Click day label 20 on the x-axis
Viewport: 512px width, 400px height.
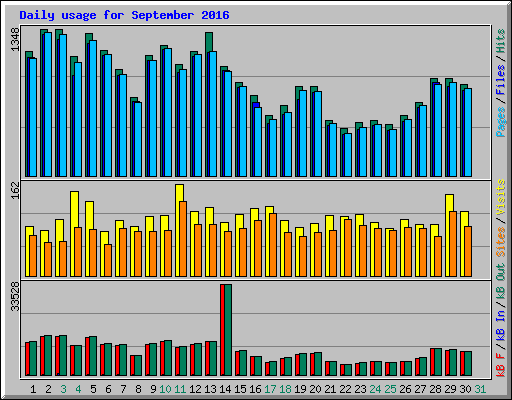(x=315, y=389)
